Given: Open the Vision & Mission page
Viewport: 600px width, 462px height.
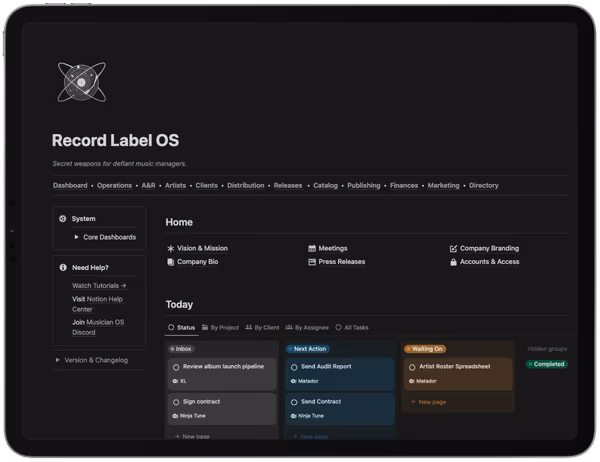Looking at the screenshot, I should 202,248.
